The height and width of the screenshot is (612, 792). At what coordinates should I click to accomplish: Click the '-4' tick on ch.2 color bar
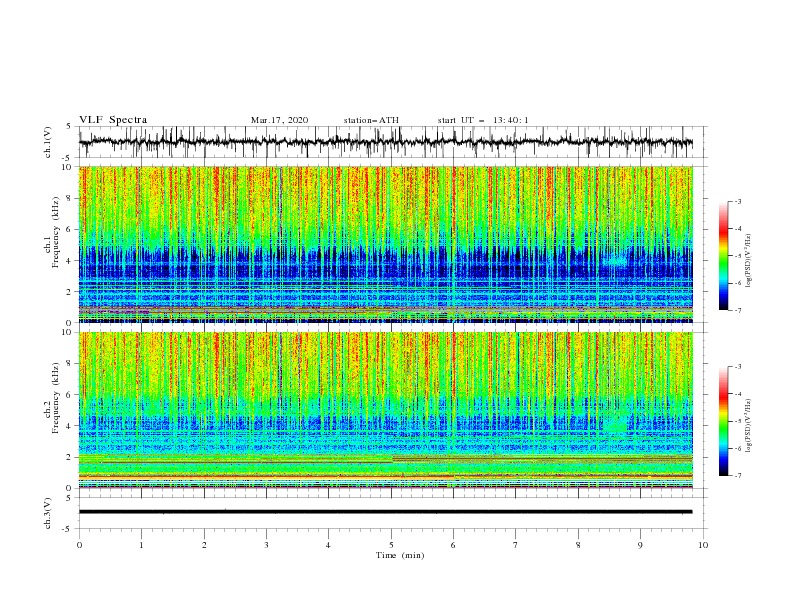(x=737, y=394)
